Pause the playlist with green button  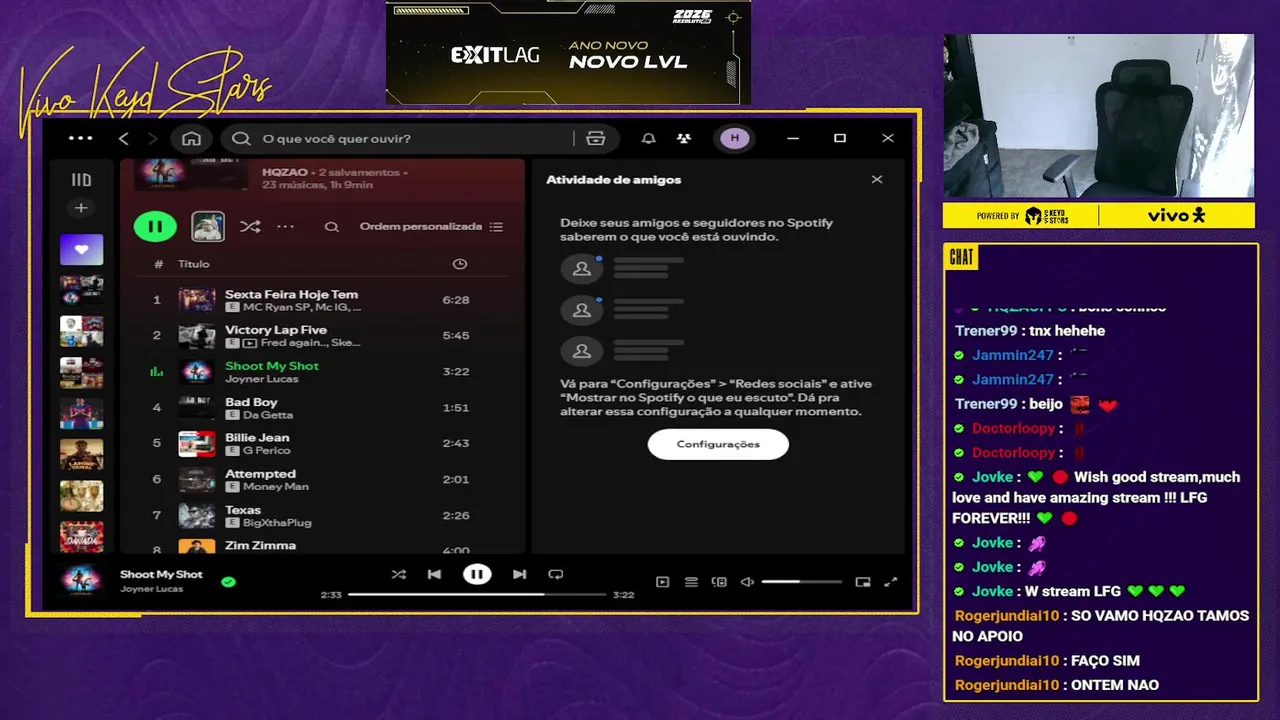[x=155, y=227]
